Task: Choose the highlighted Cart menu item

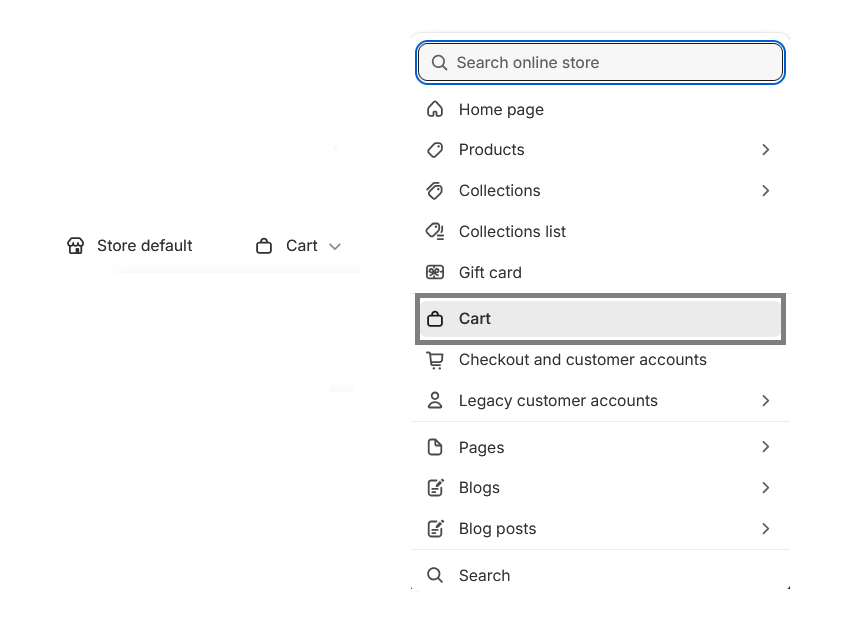Action: tap(600, 319)
